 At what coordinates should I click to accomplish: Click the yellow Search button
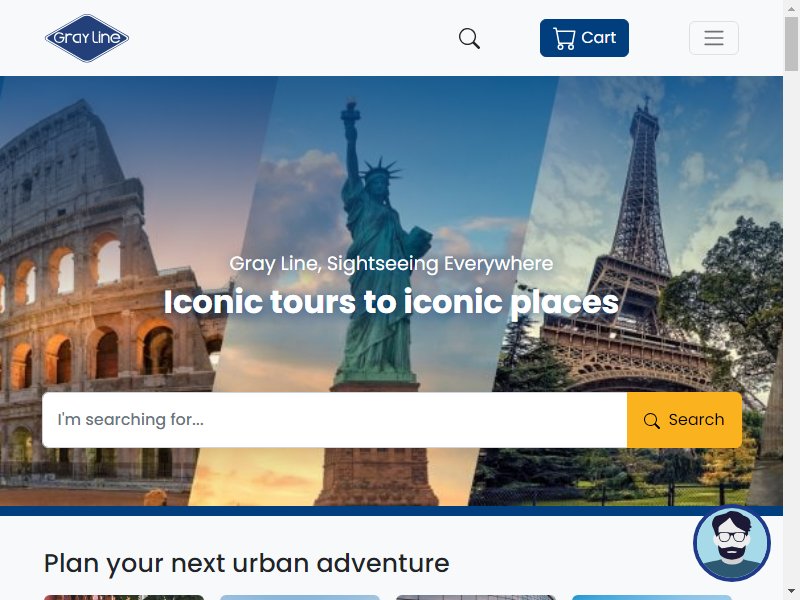click(x=684, y=420)
